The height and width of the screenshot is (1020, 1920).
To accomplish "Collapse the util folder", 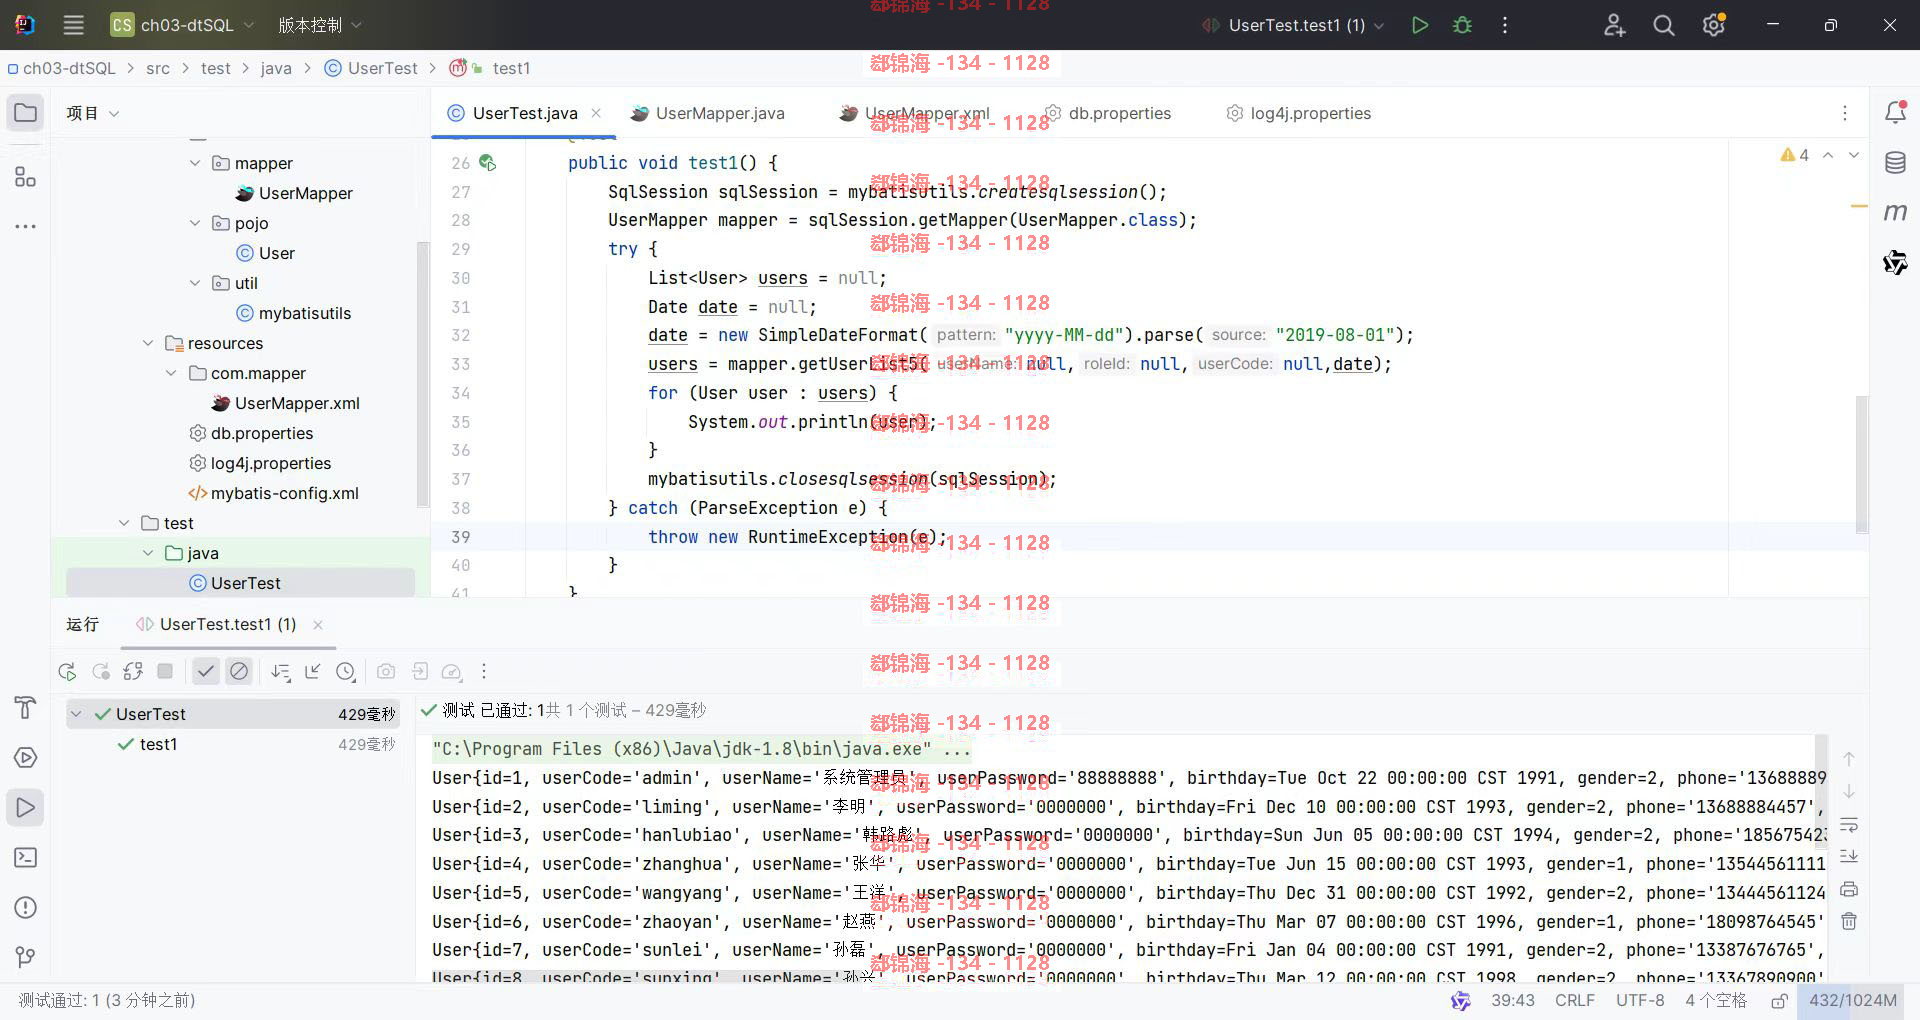I will (x=195, y=283).
